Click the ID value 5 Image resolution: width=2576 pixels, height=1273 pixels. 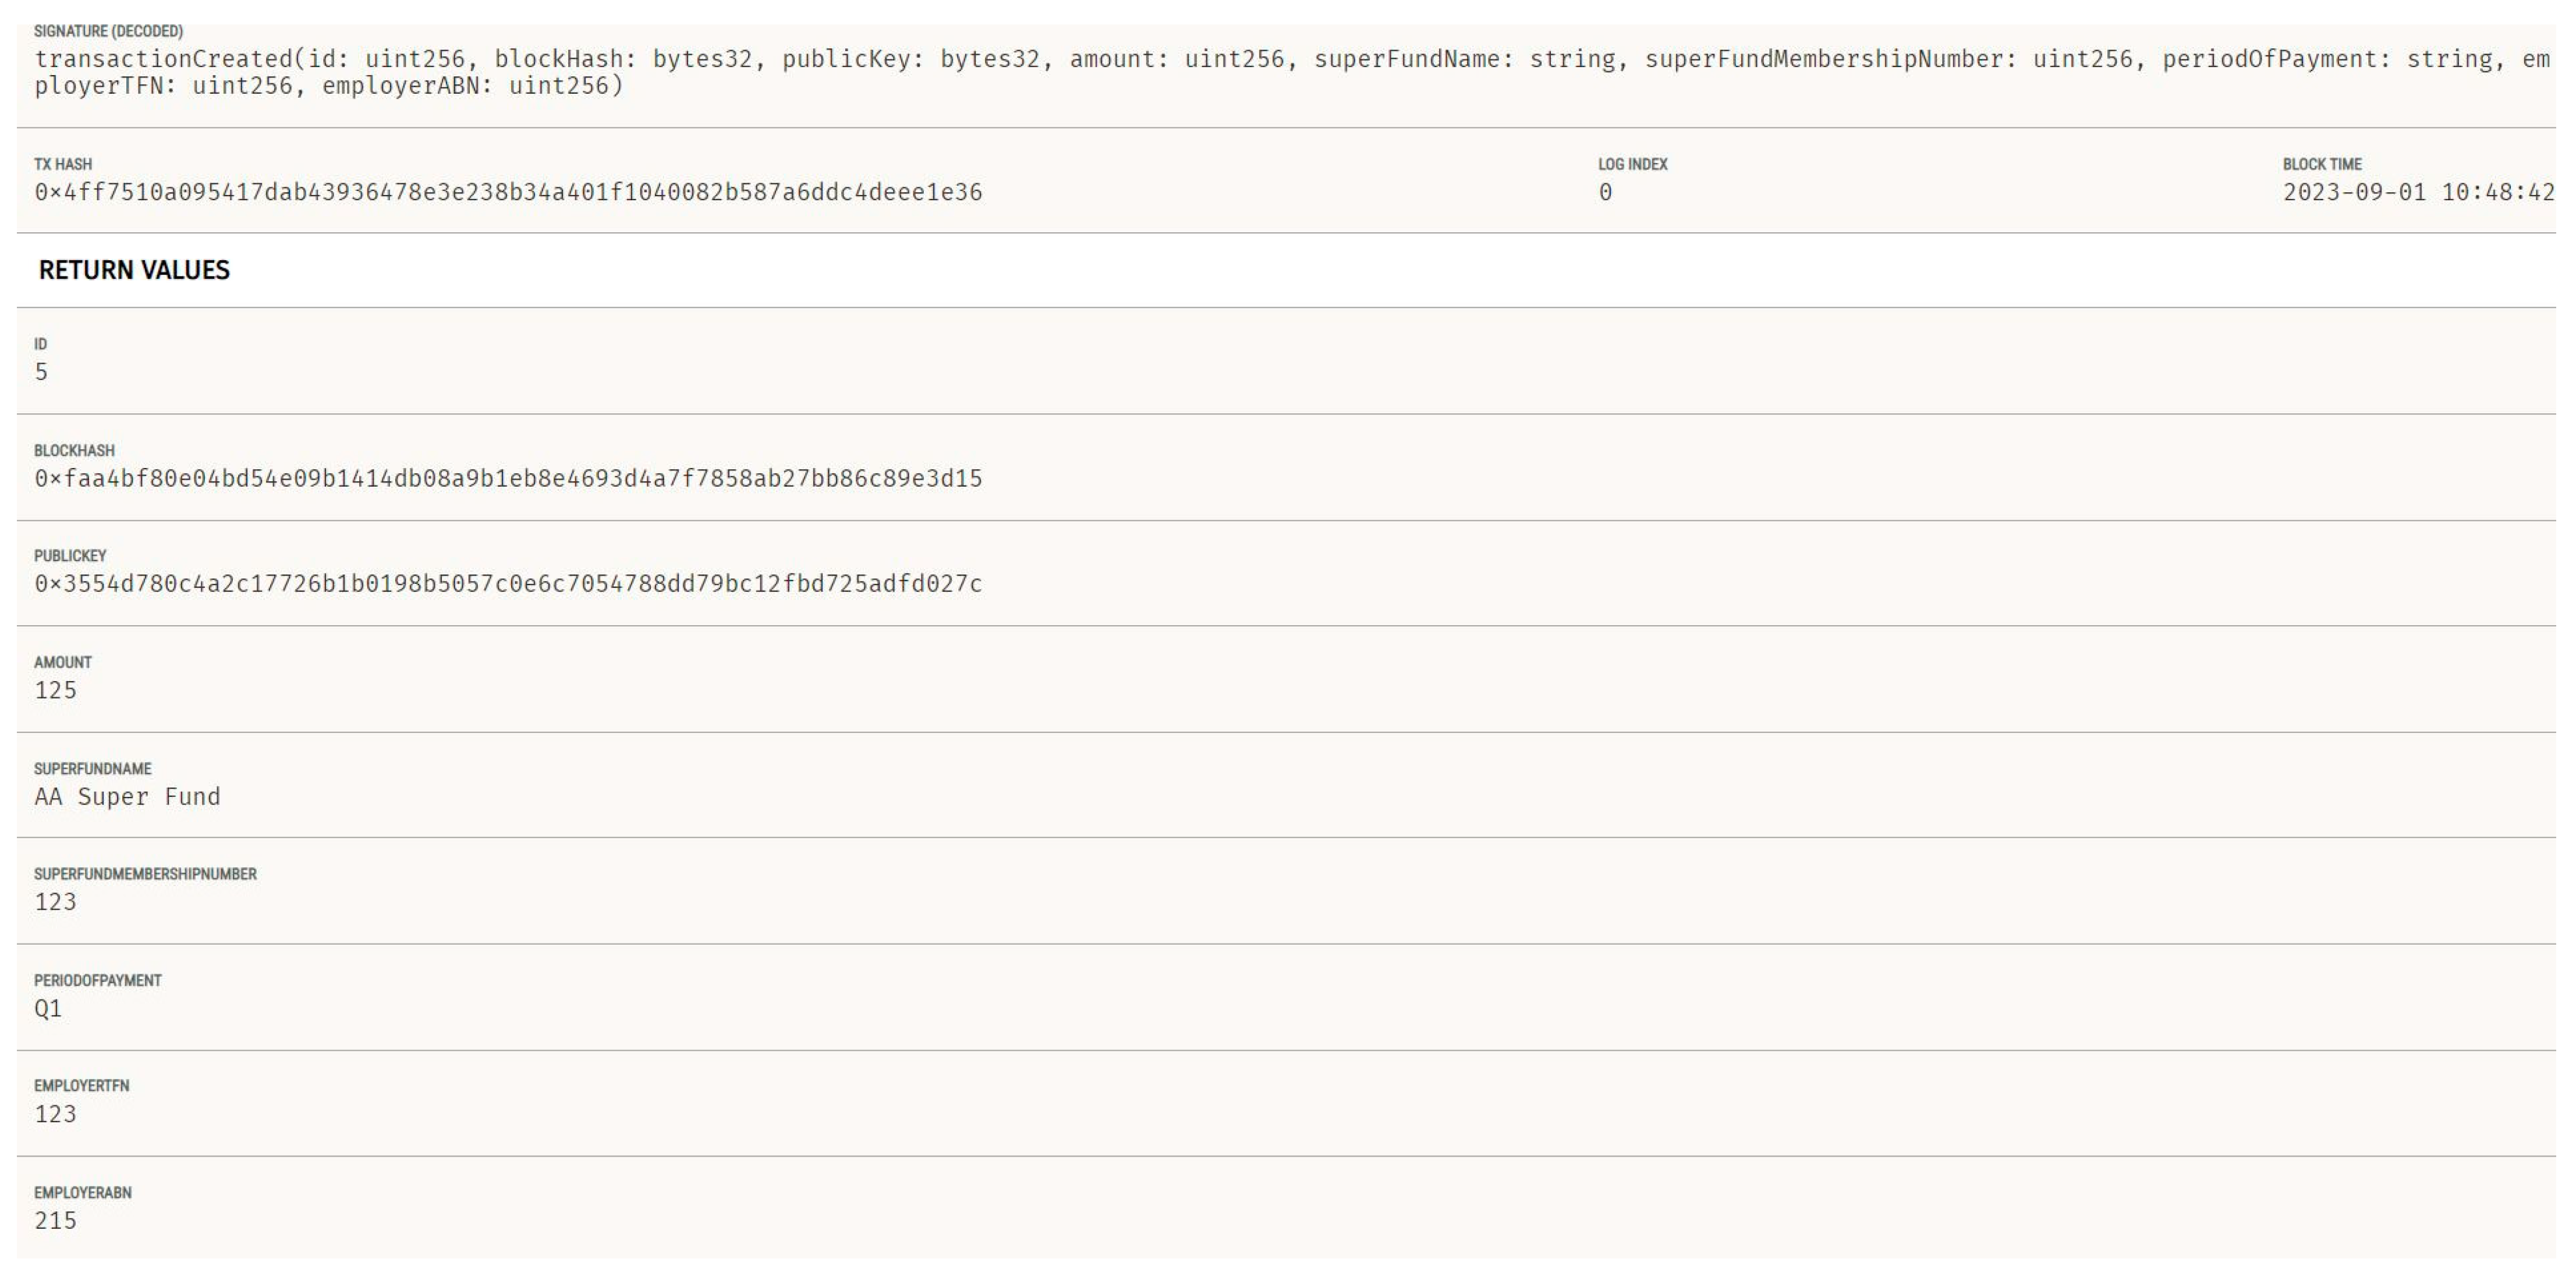[41, 372]
